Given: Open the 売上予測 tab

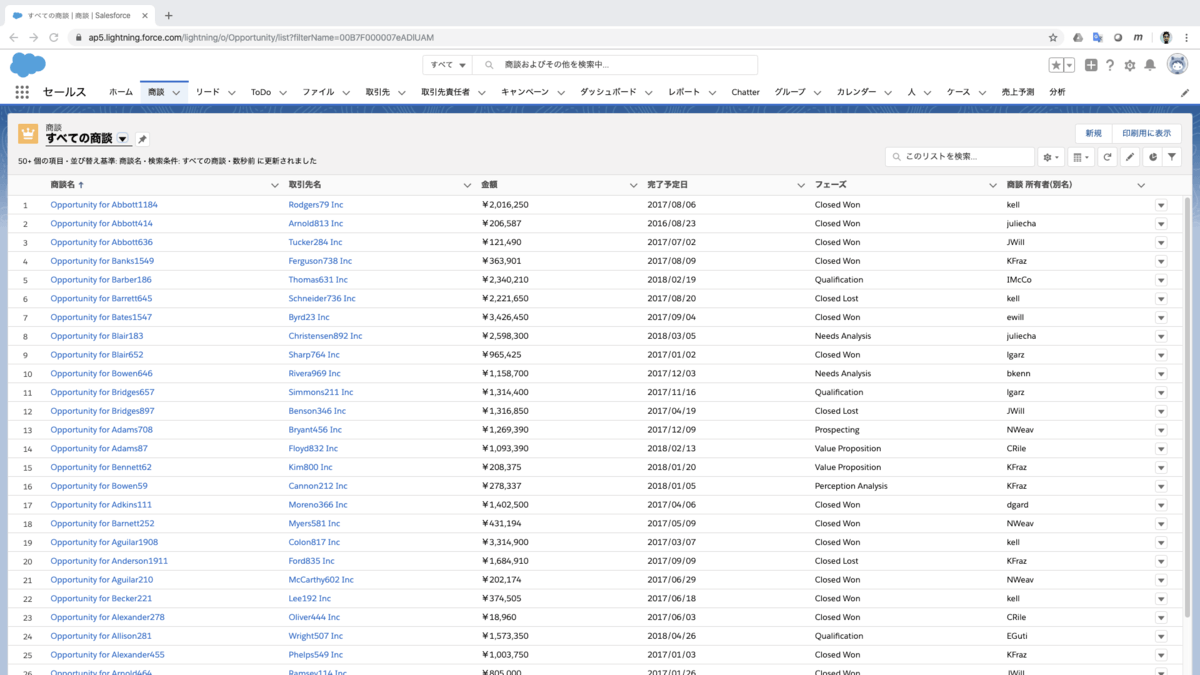Looking at the screenshot, I should (x=1017, y=92).
